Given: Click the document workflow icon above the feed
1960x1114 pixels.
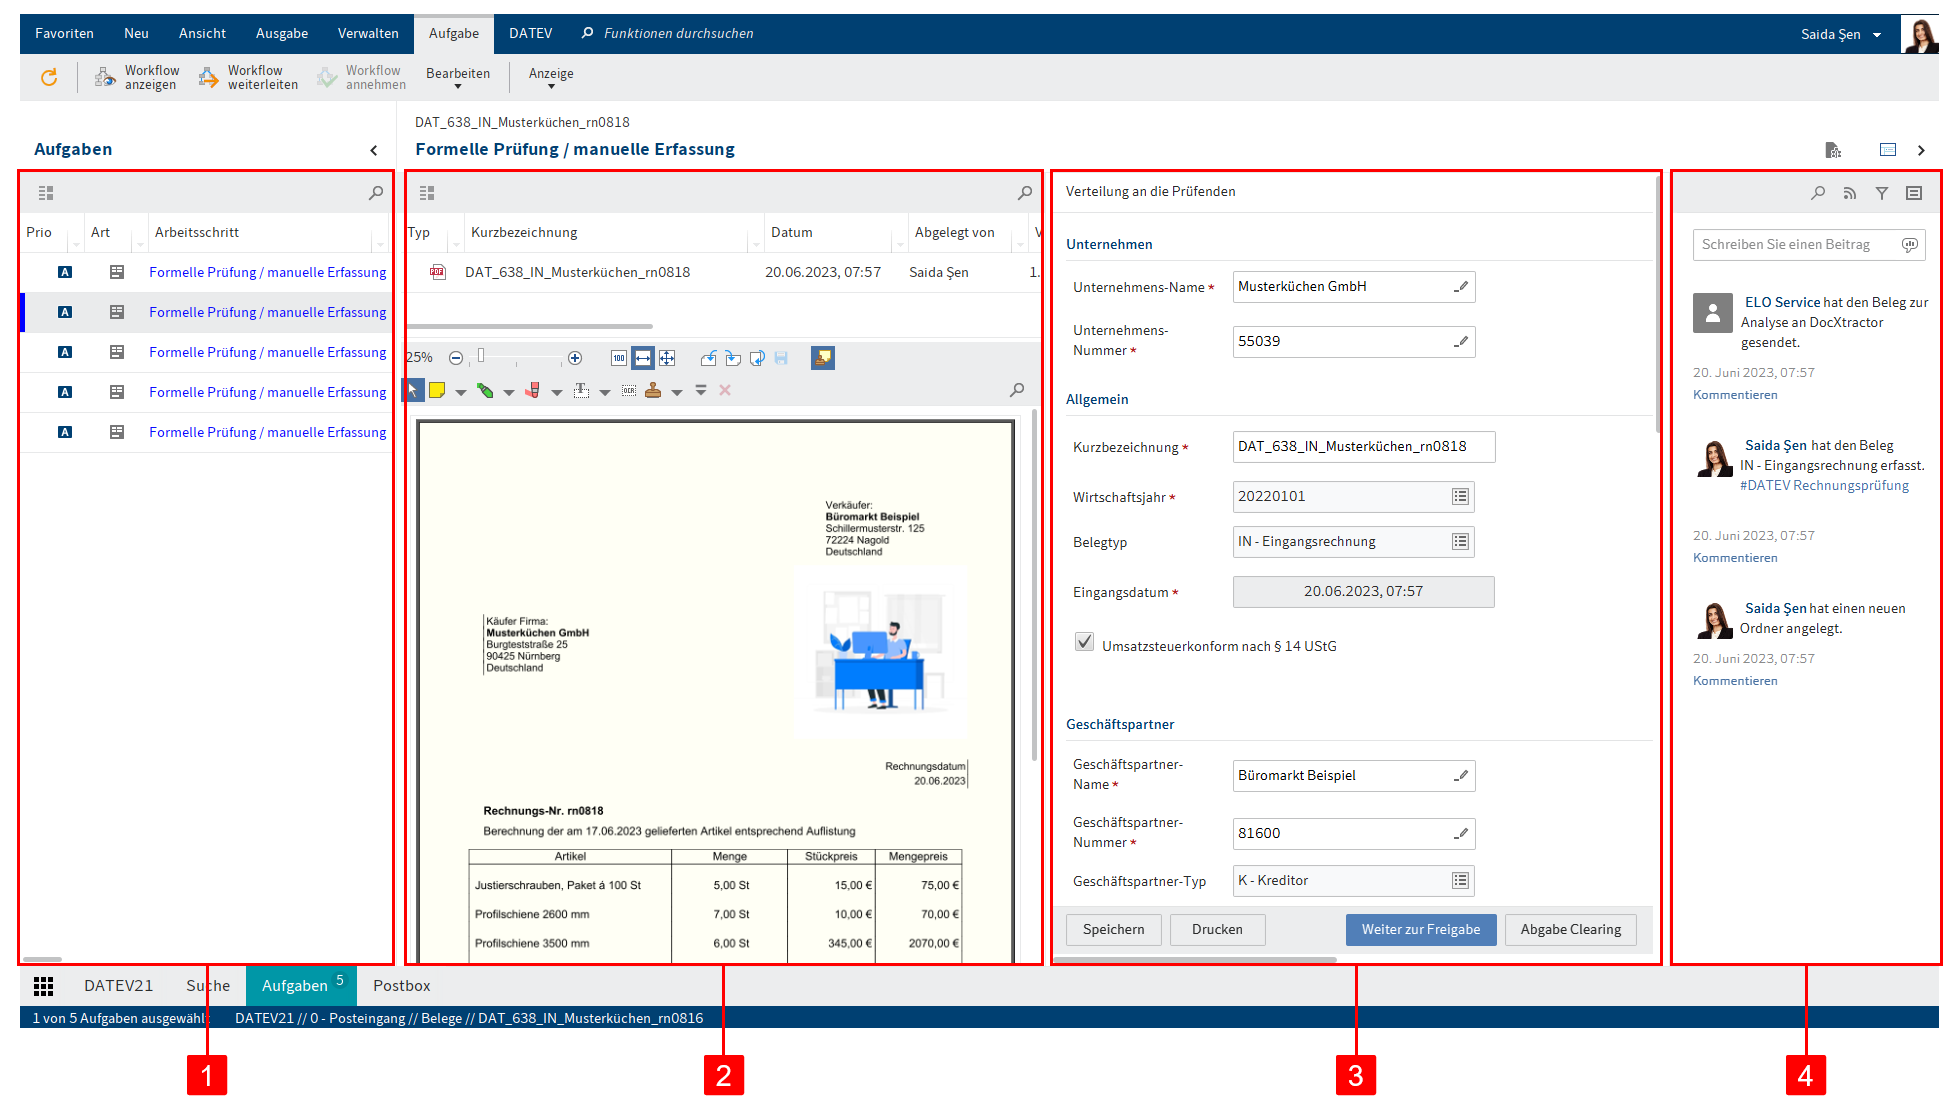Looking at the screenshot, I should click(1833, 150).
